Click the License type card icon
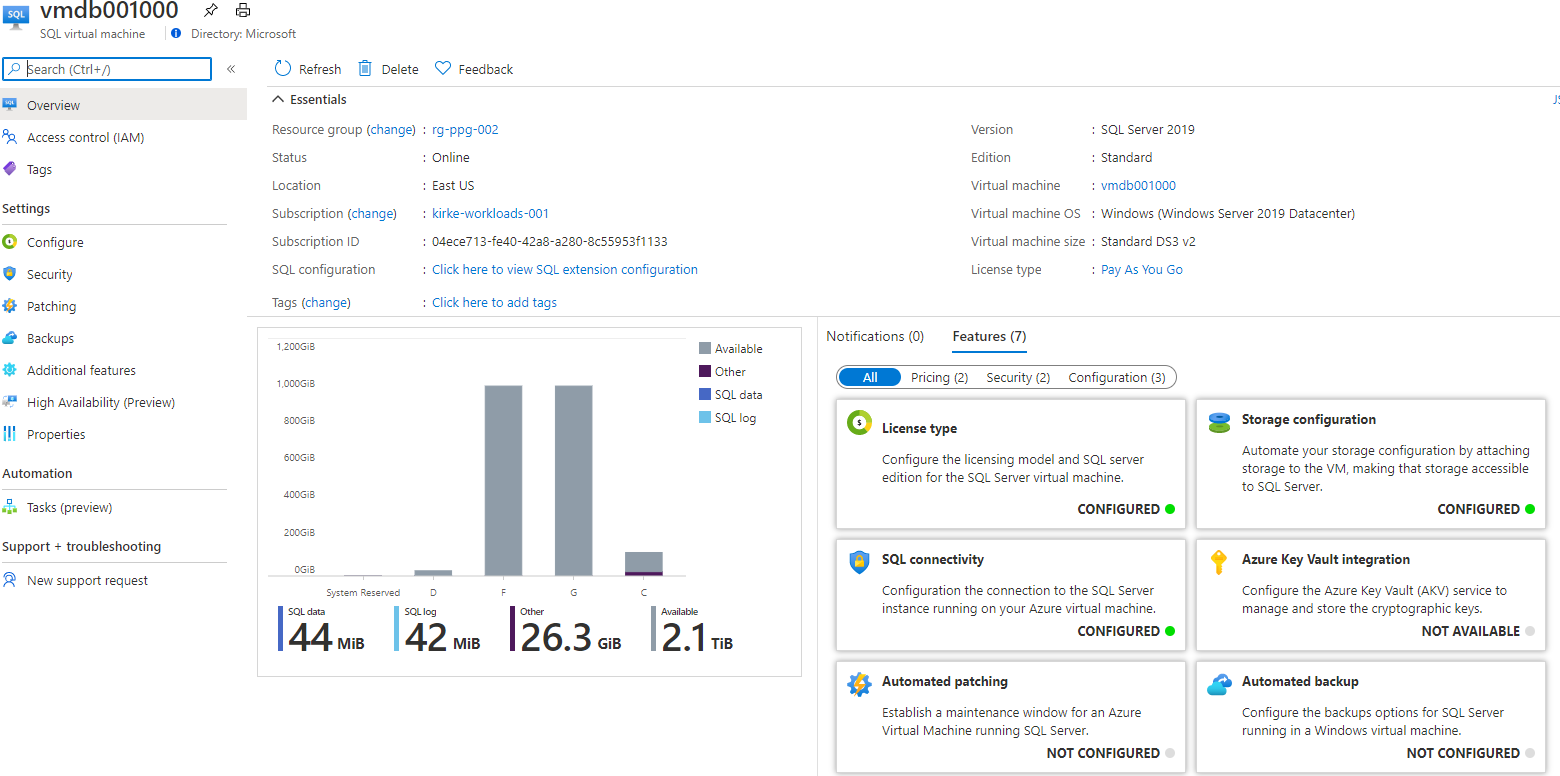 859,423
